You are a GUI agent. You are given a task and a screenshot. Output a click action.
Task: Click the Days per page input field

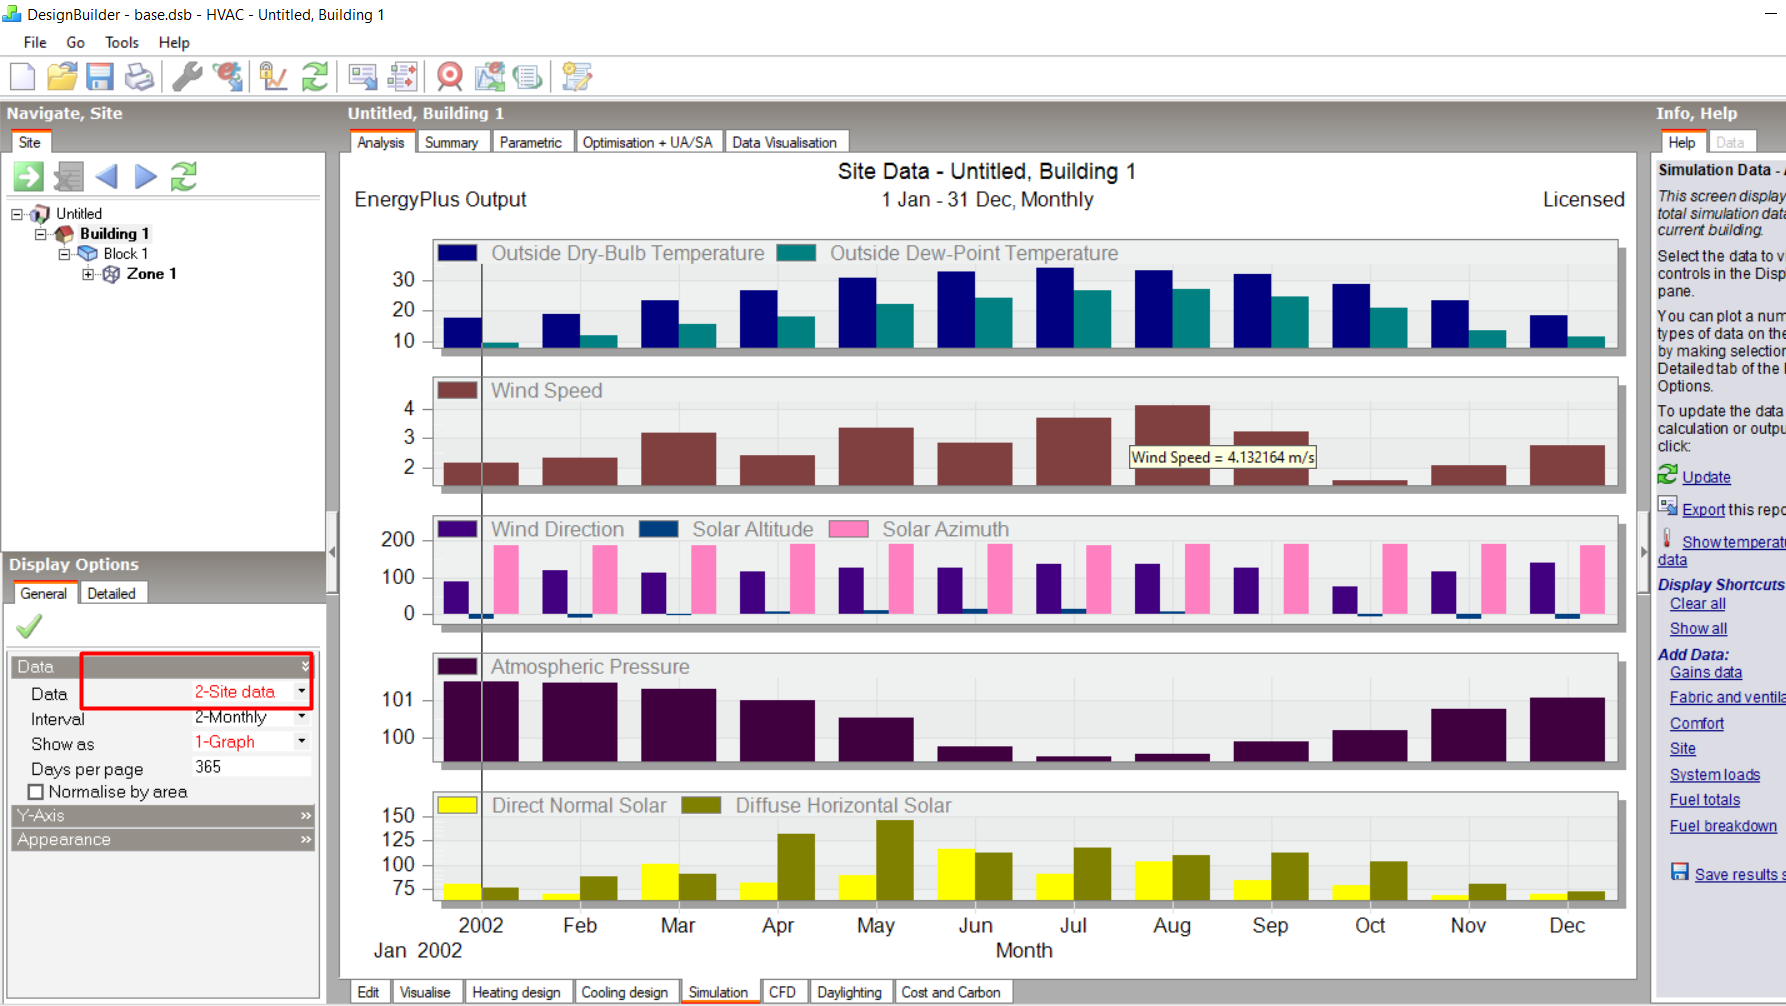coord(252,767)
